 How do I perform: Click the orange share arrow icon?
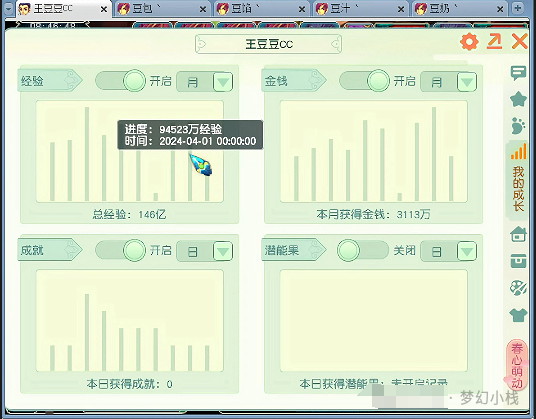point(494,41)
